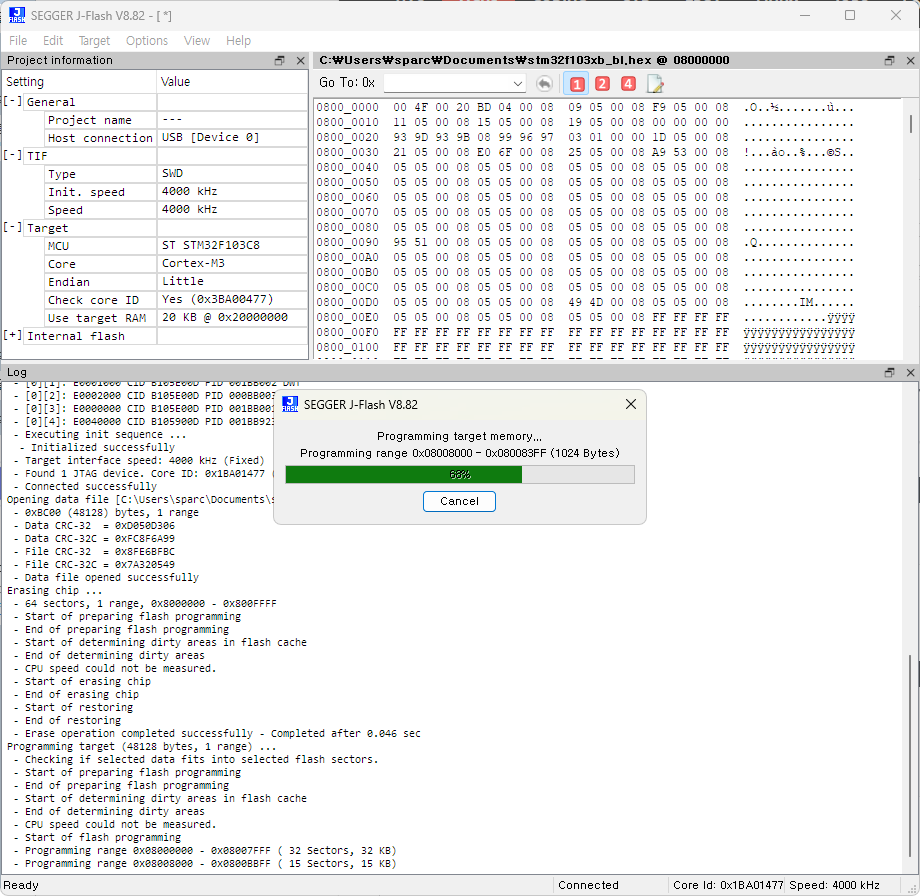Screen dimensions: 920x896
Task: Collapse the TIF settings group
Action: pos(13,156)
